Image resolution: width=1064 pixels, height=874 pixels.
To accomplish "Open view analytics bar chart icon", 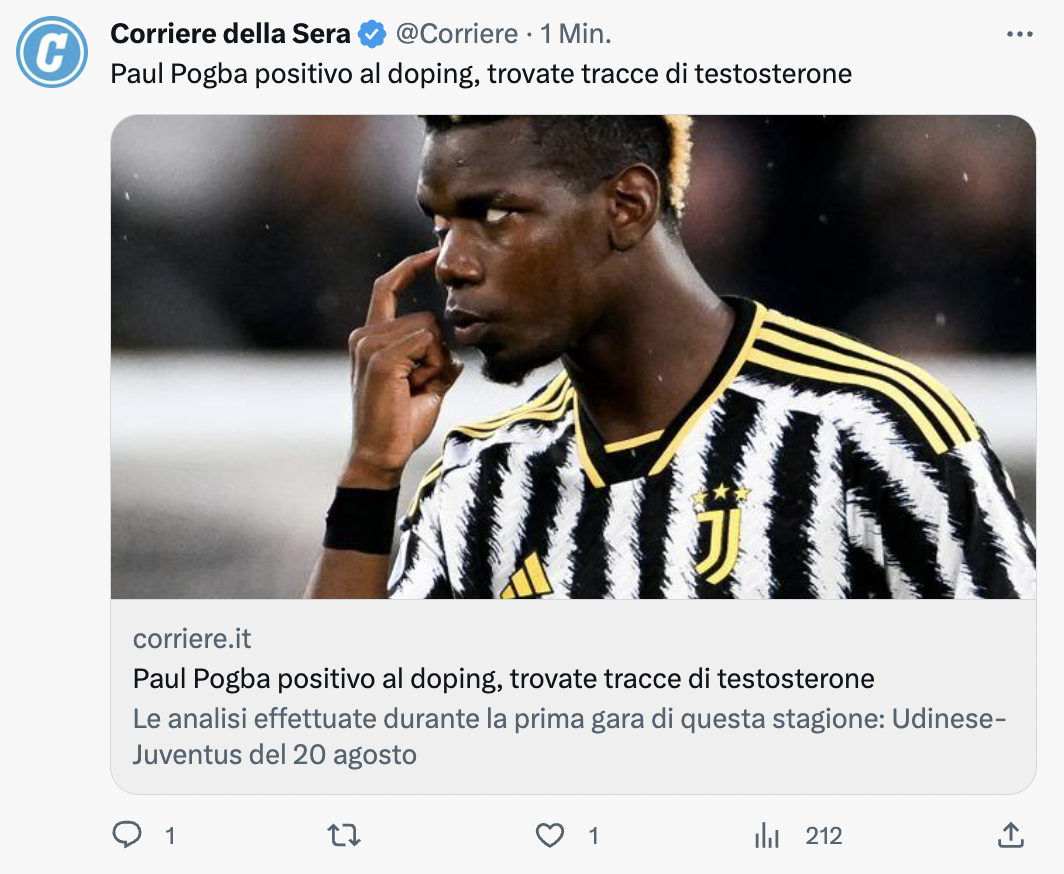I will 767,835.
